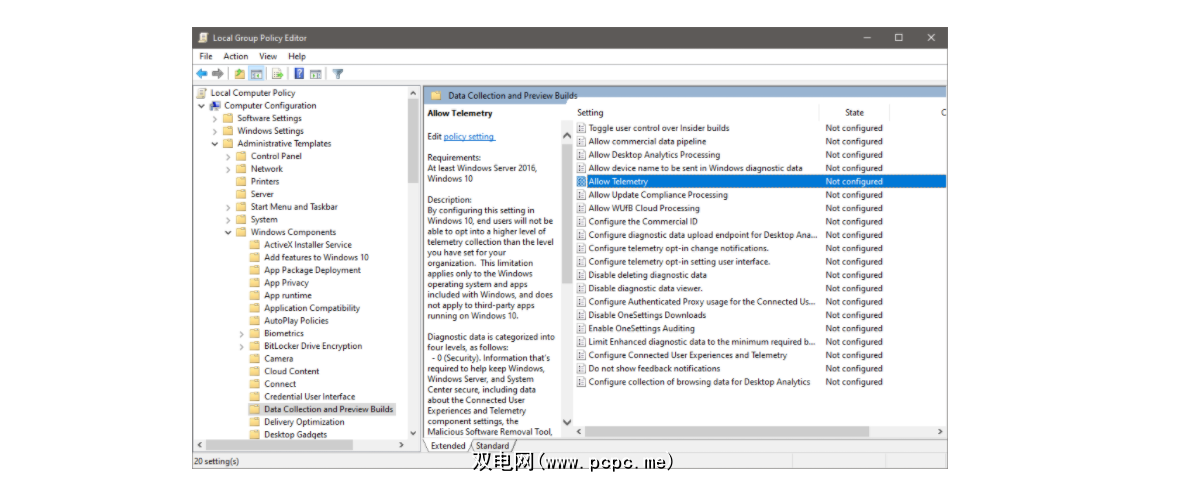The image size is (1190, 485).
Task: Click policy icon beside Disable OneSettings Downloads
Action: tap(581, 315)
